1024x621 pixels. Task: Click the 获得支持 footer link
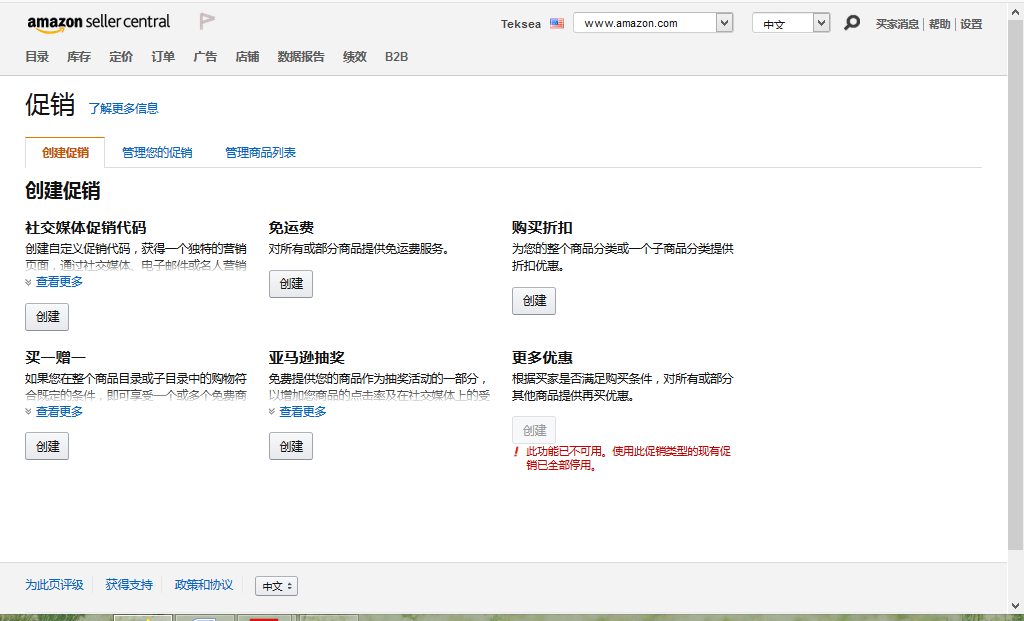click(129, 585)
